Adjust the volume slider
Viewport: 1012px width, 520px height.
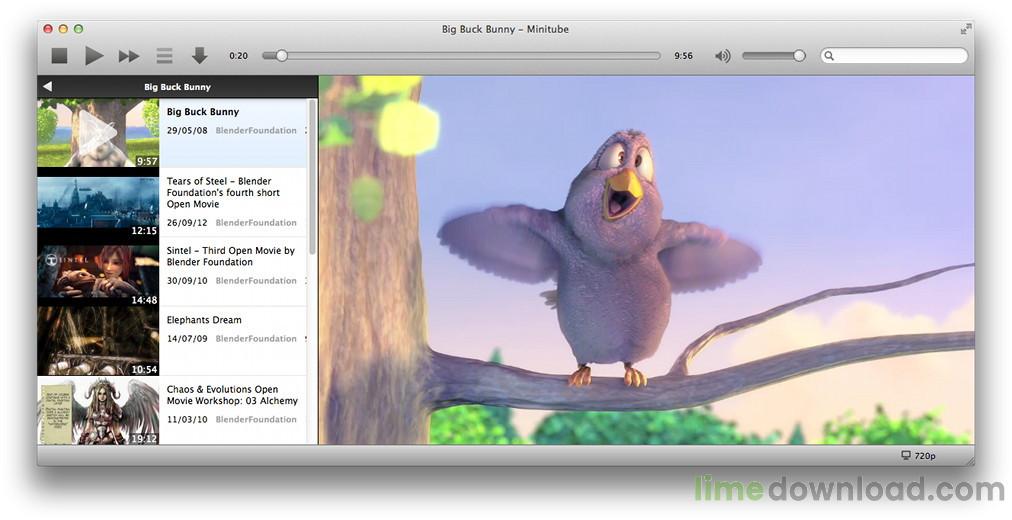[773, 56]
